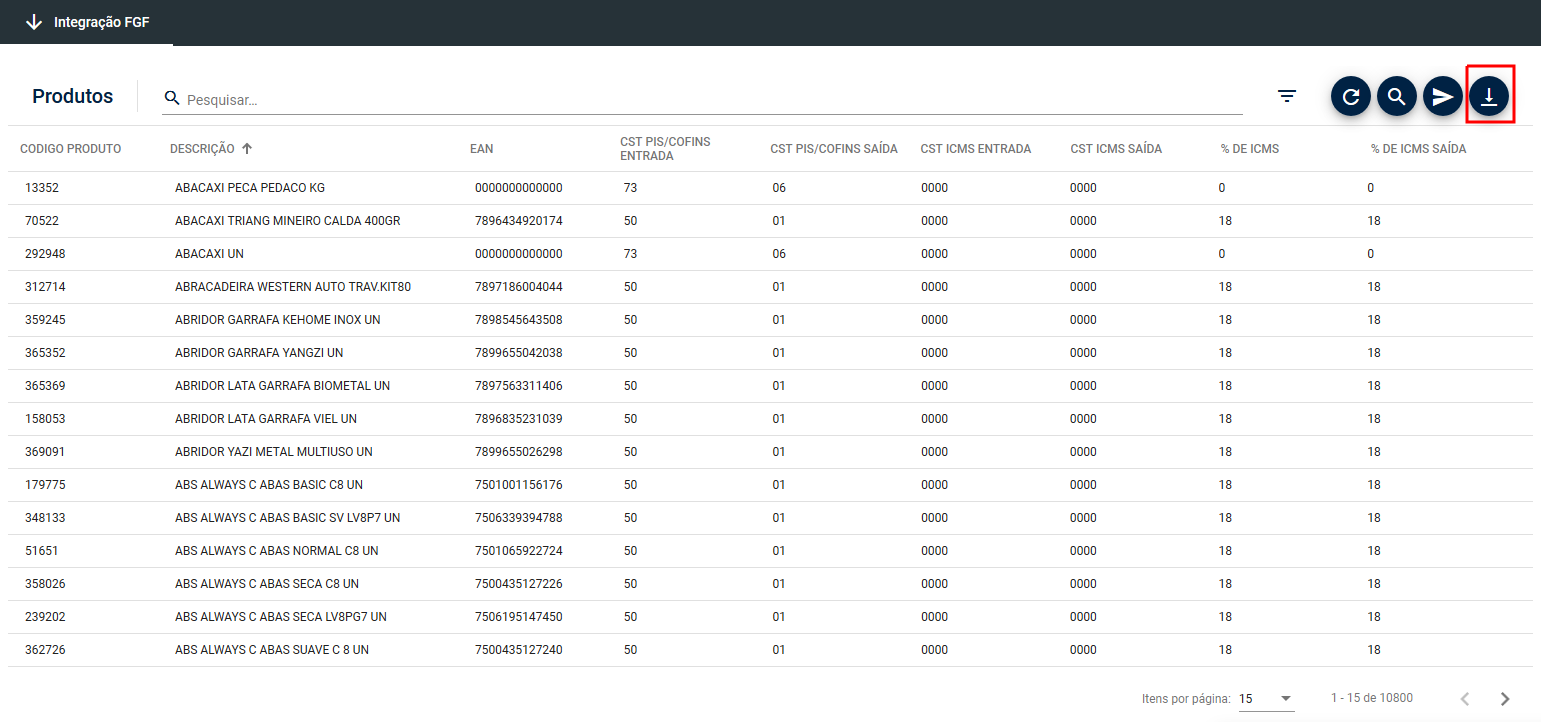Image resolution: width=1541 pixels, height=722 pixels.
Task: Click the round magnifier search button
Action: [x=1396, y=96]
